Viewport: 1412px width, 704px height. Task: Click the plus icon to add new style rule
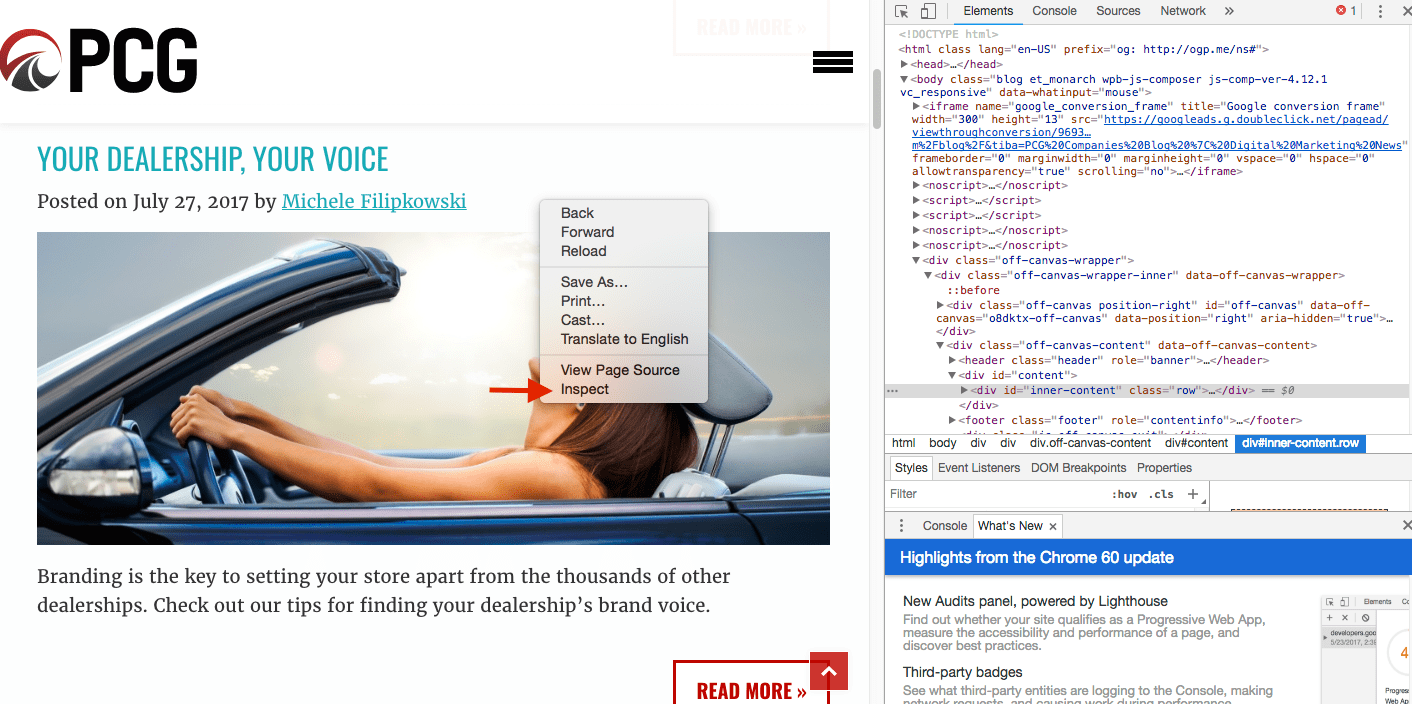click(x=1192, y=493)
